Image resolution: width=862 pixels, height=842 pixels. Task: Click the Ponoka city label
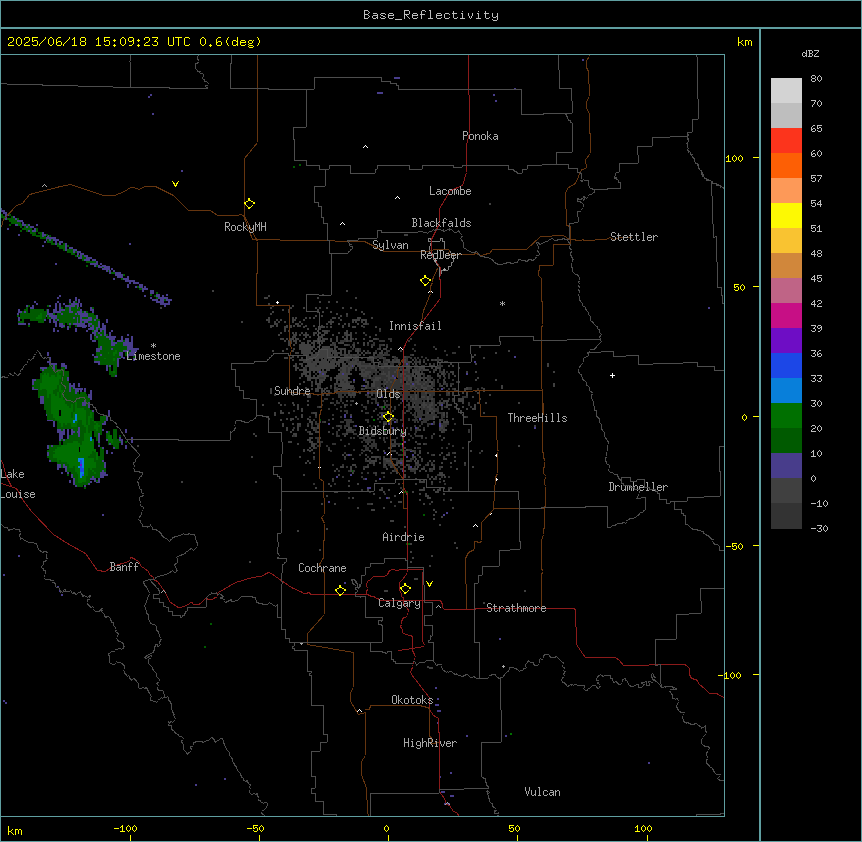[480, 136]
